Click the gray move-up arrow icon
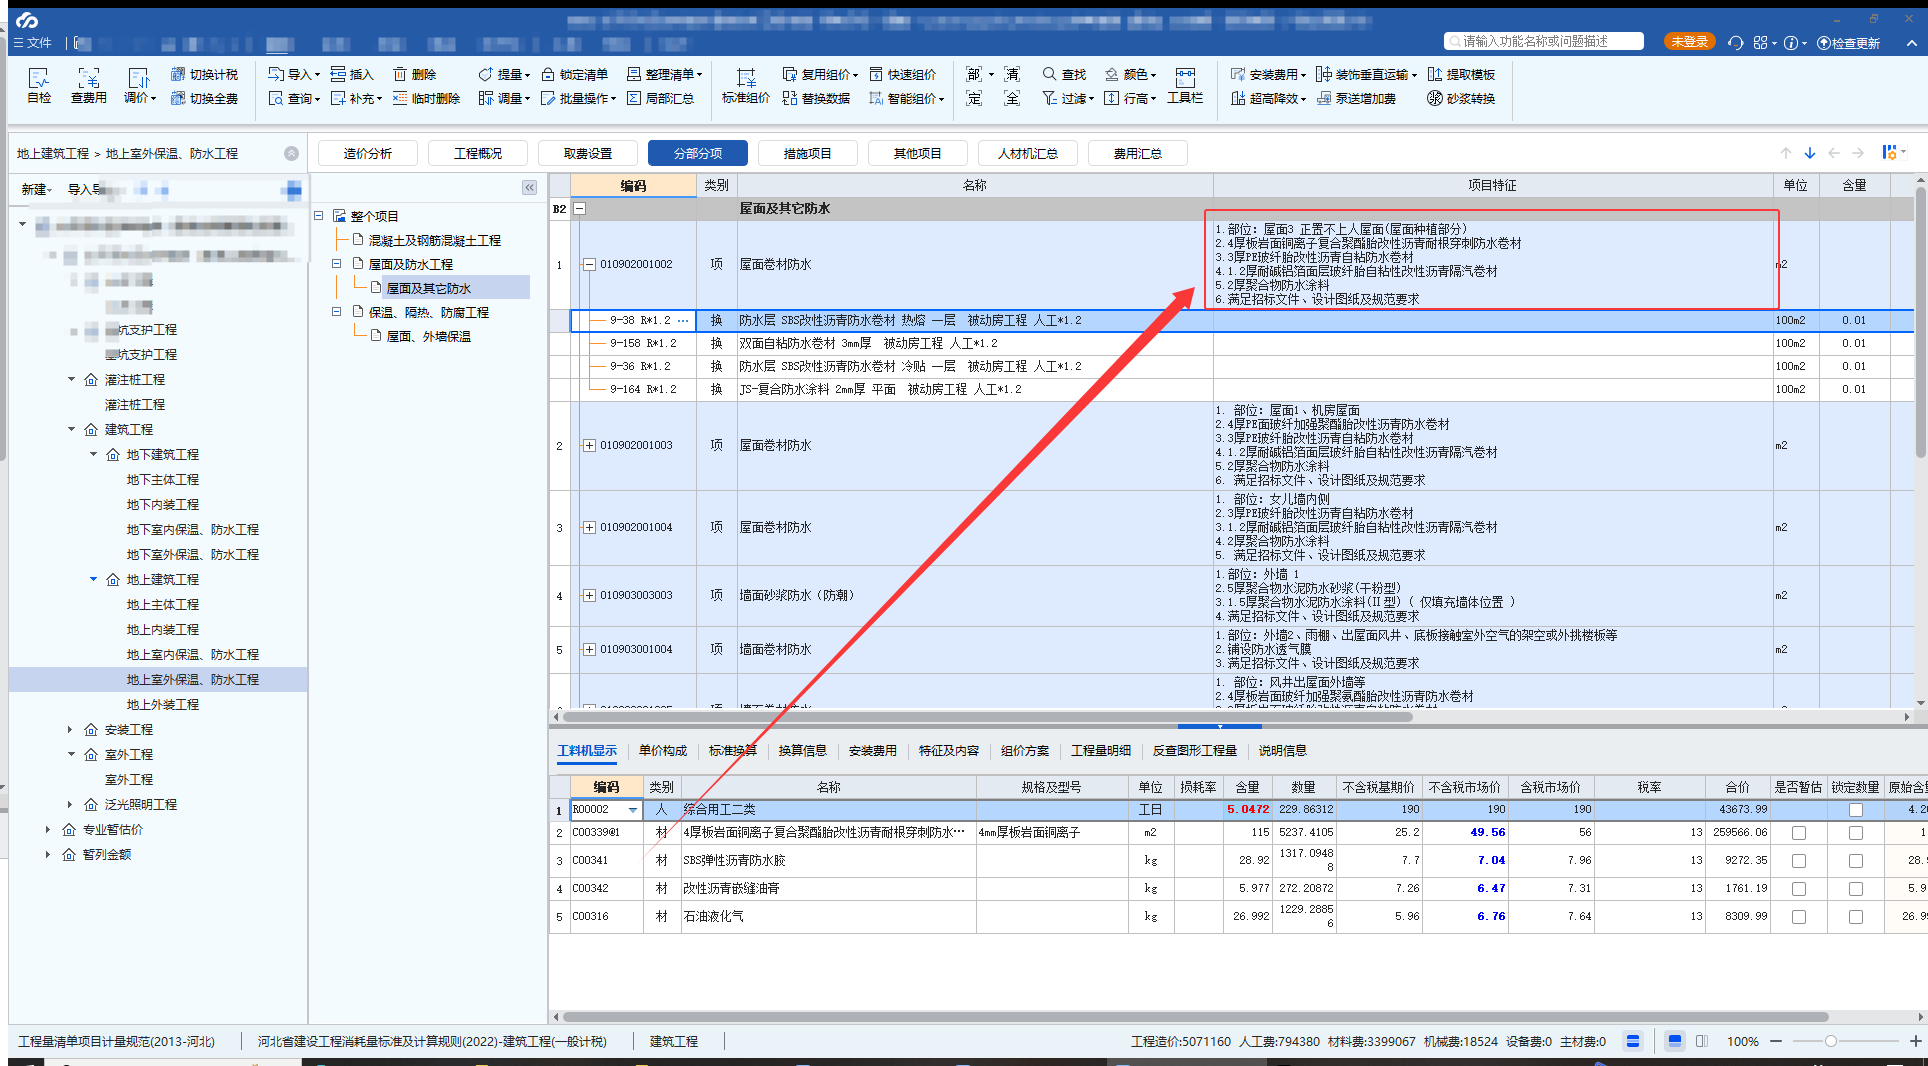Viewport: 1928px width, 1066px height. pos(1786,153)
